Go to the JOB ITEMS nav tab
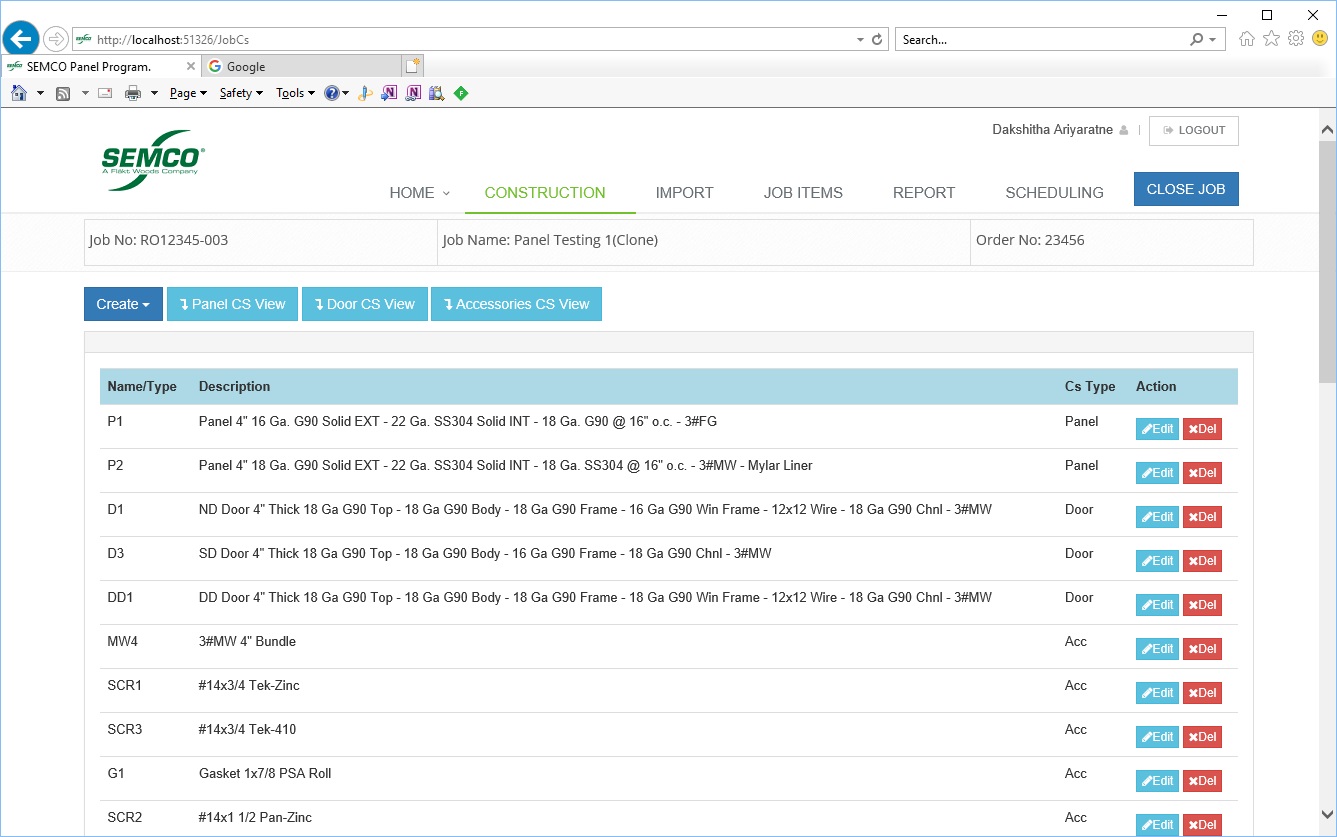This screenshot has height=837, width=1337. pos(803,193)
